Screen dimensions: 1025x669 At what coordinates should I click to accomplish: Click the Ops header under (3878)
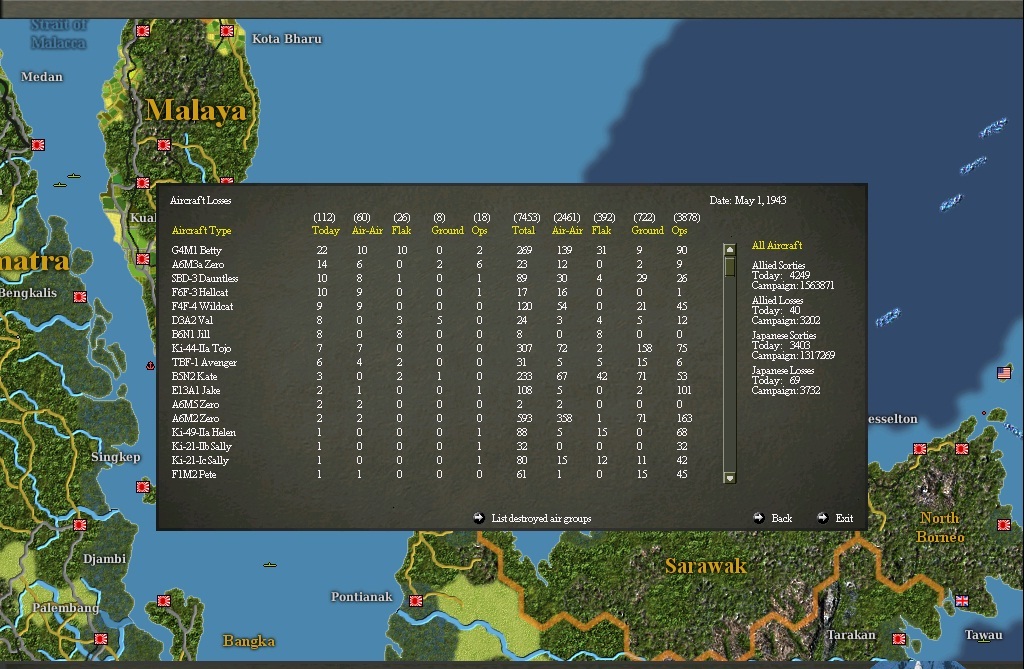679,230
